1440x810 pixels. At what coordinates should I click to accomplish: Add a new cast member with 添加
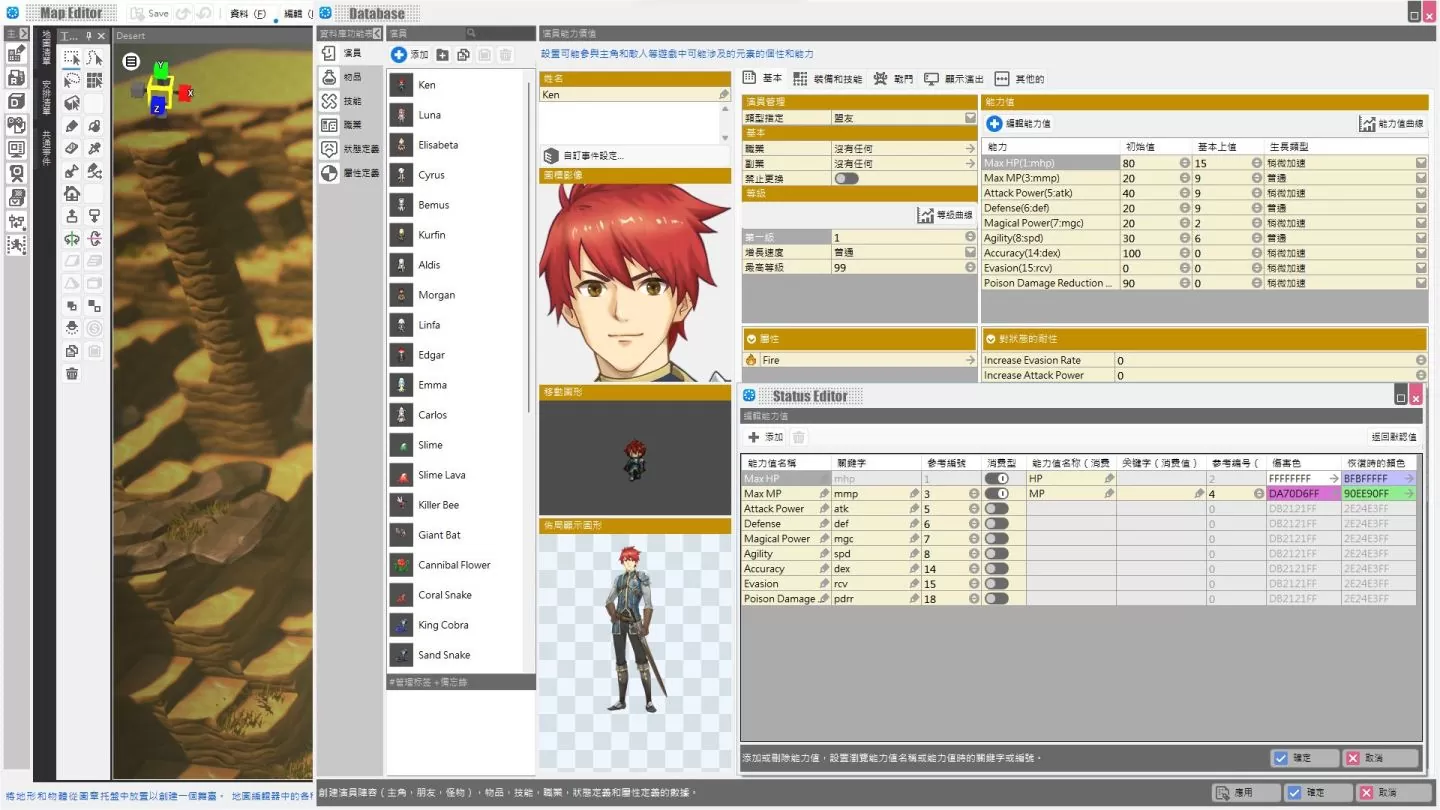(x=410, y=55)
